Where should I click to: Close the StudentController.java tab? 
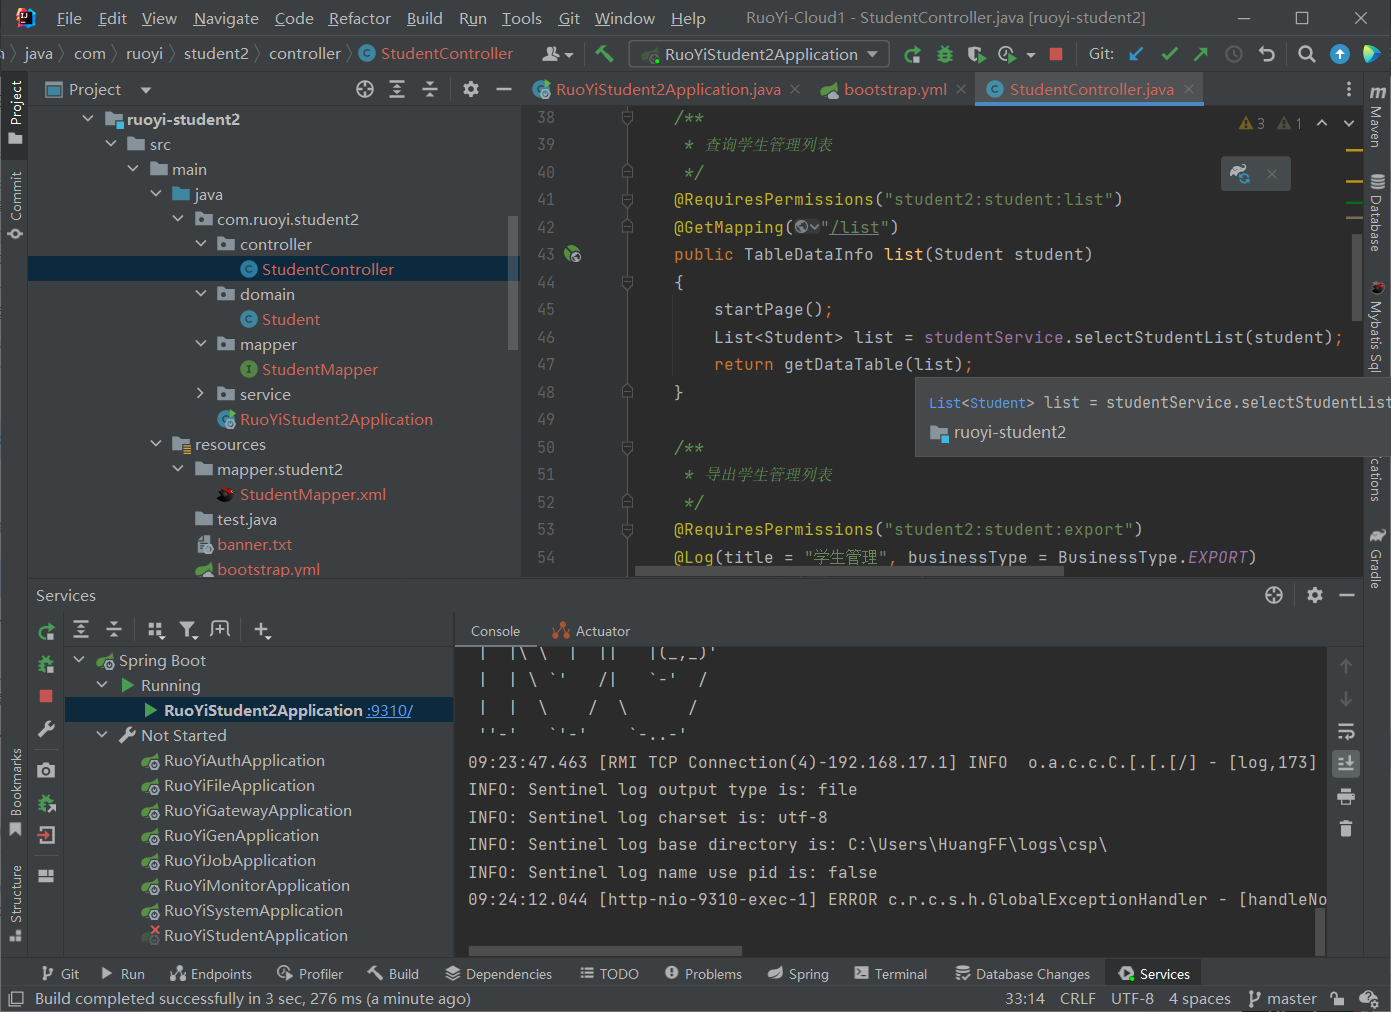1189,89
